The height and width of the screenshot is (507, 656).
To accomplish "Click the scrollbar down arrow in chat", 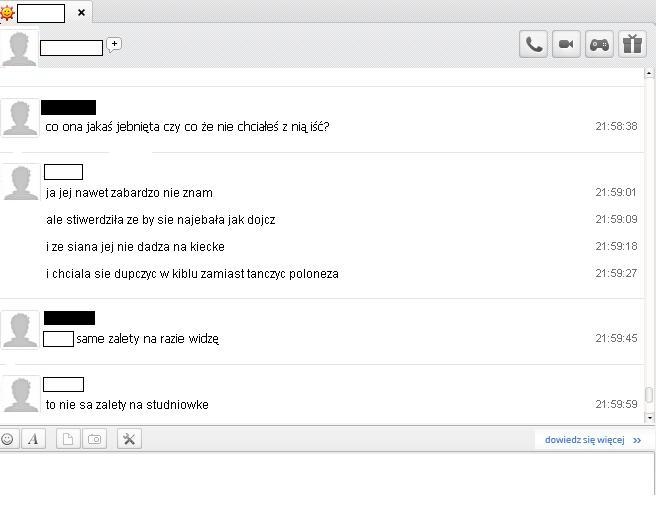I will (649, 417).
